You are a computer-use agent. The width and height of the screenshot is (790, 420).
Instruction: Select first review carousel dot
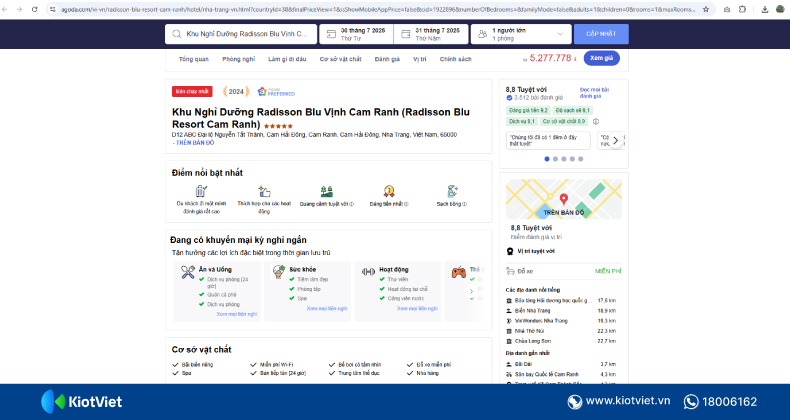click(547, 159)
